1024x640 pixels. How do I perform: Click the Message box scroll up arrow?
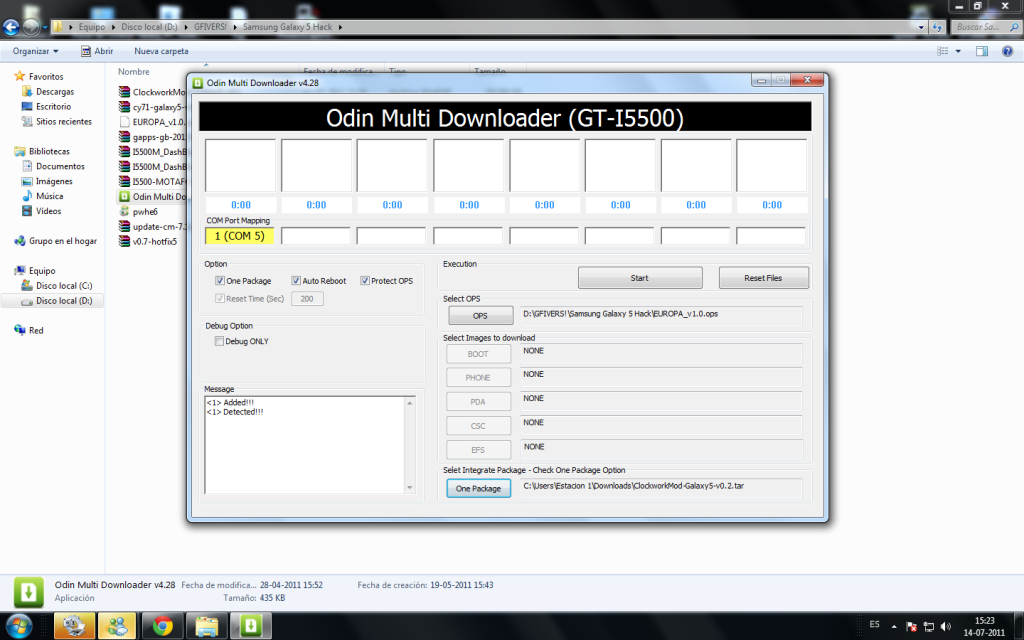[409, 403]
